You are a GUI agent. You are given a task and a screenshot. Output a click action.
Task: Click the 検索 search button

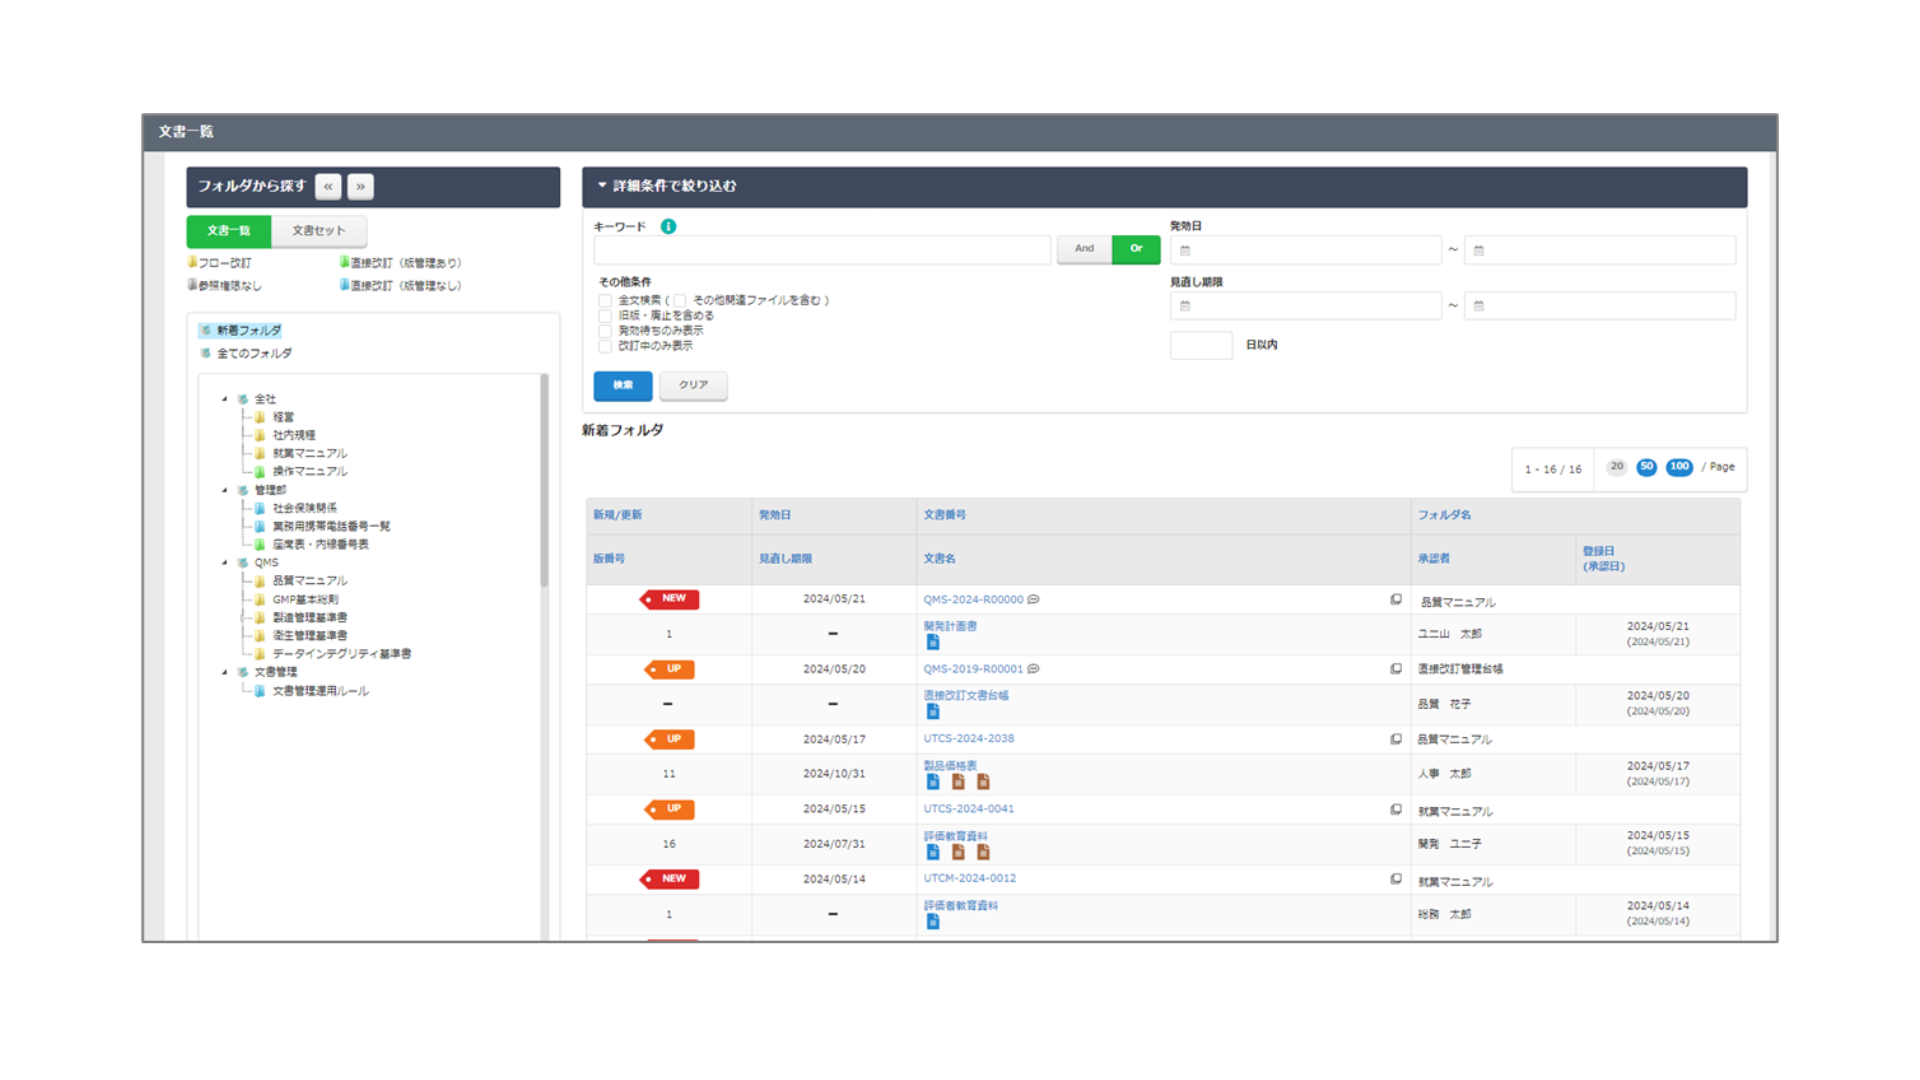click(623, 385)
